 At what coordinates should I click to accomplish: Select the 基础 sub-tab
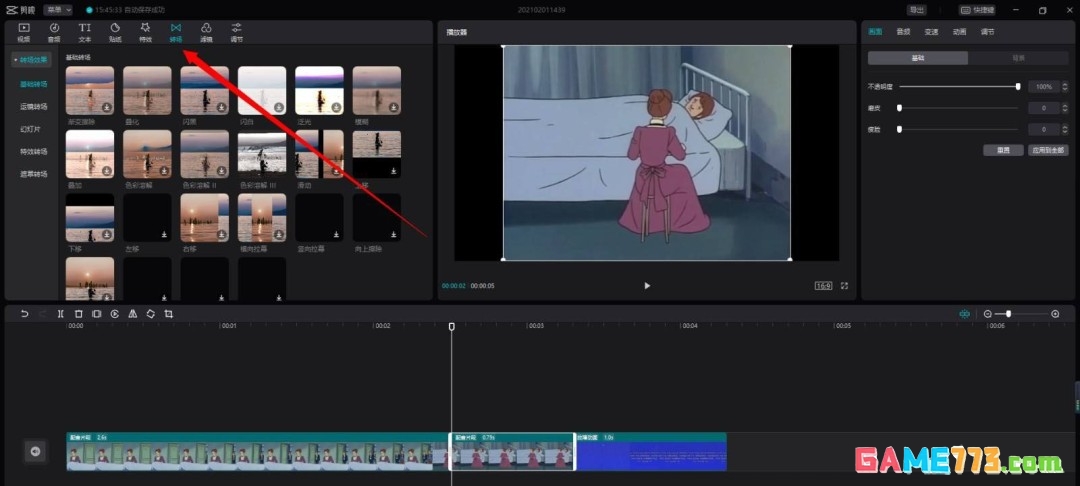(917, 59)
